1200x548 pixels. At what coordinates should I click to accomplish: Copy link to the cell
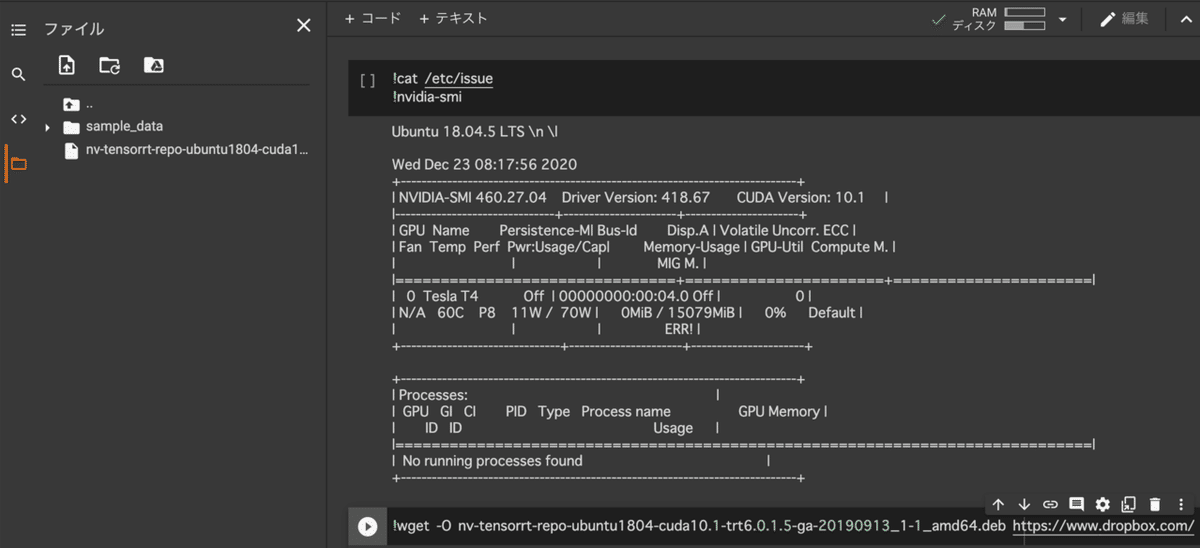click(1050, 505)
